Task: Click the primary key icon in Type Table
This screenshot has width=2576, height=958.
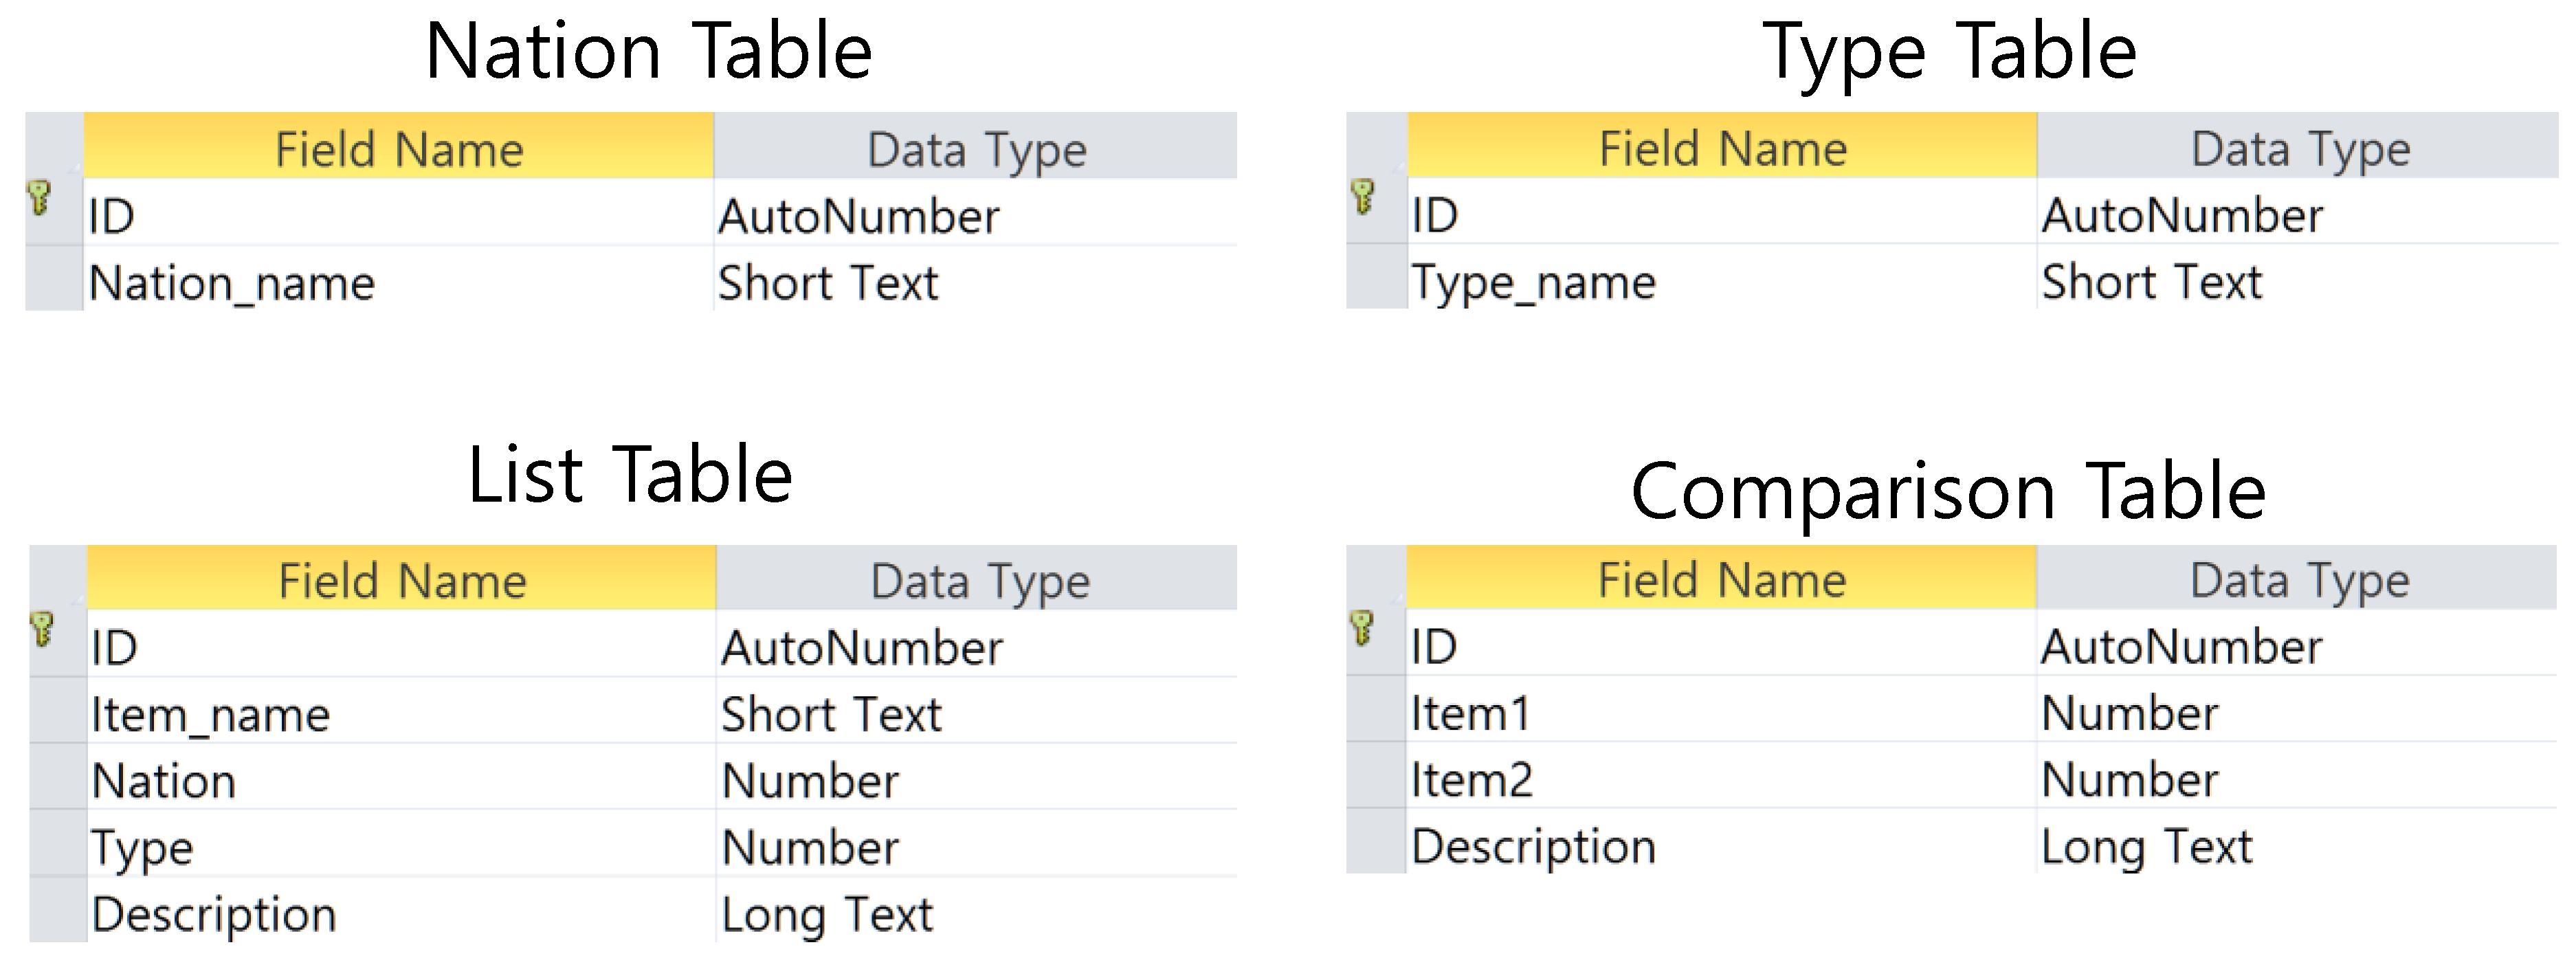Action: (1362, 196)
